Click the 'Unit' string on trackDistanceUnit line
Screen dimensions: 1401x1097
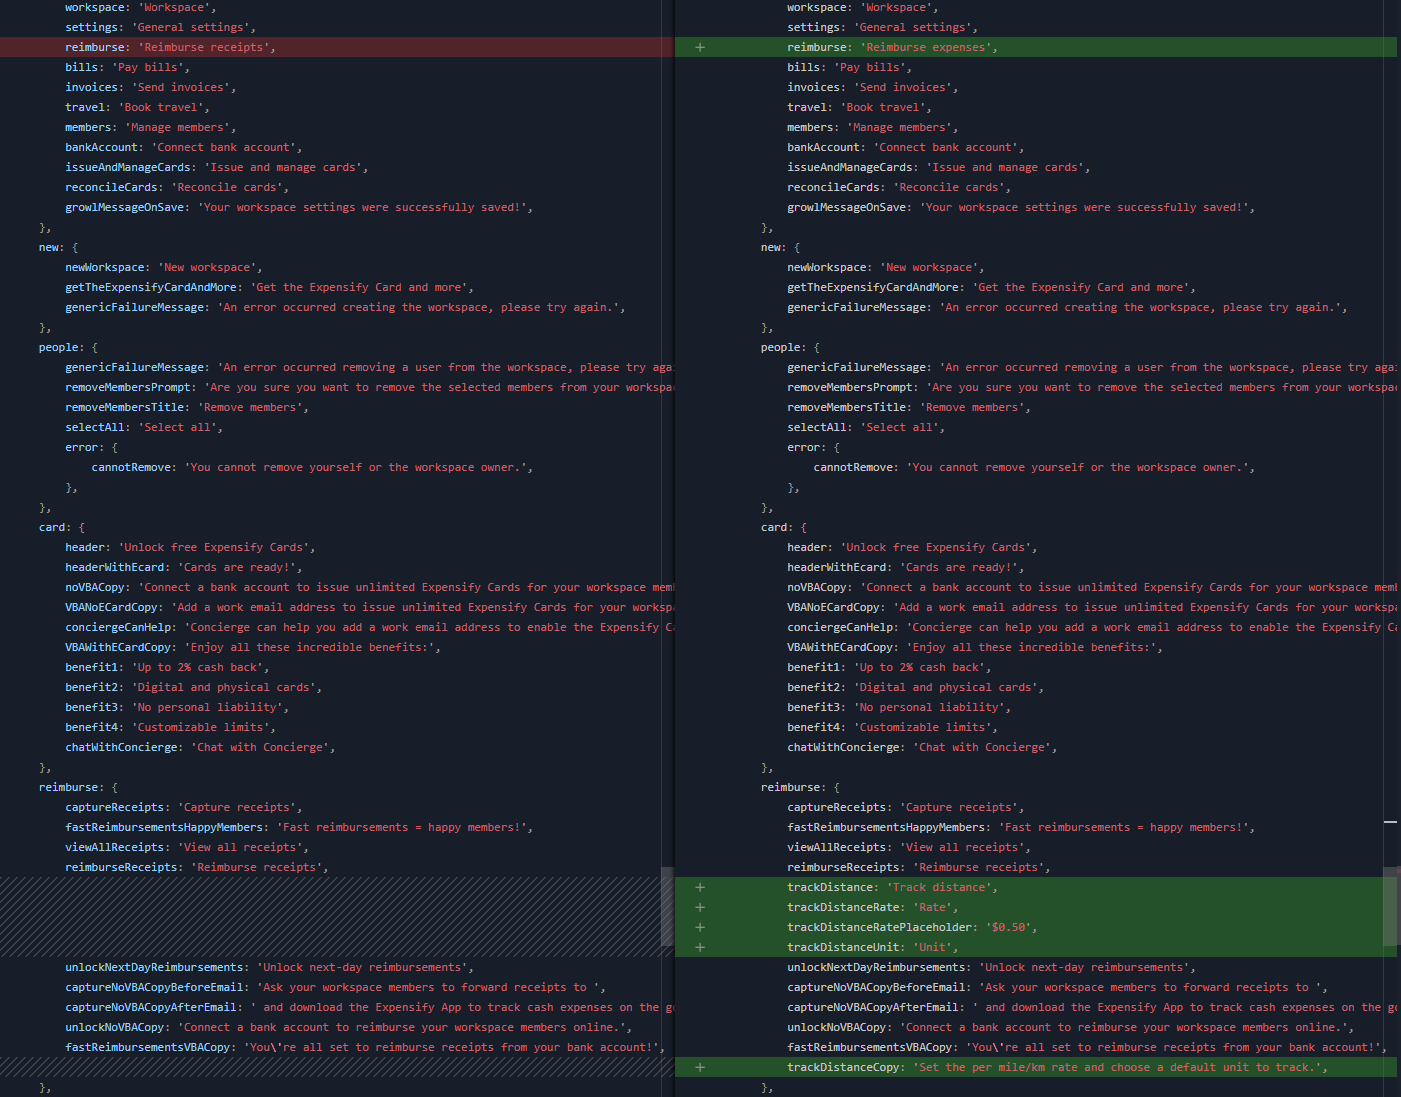(x=933, y=947)
